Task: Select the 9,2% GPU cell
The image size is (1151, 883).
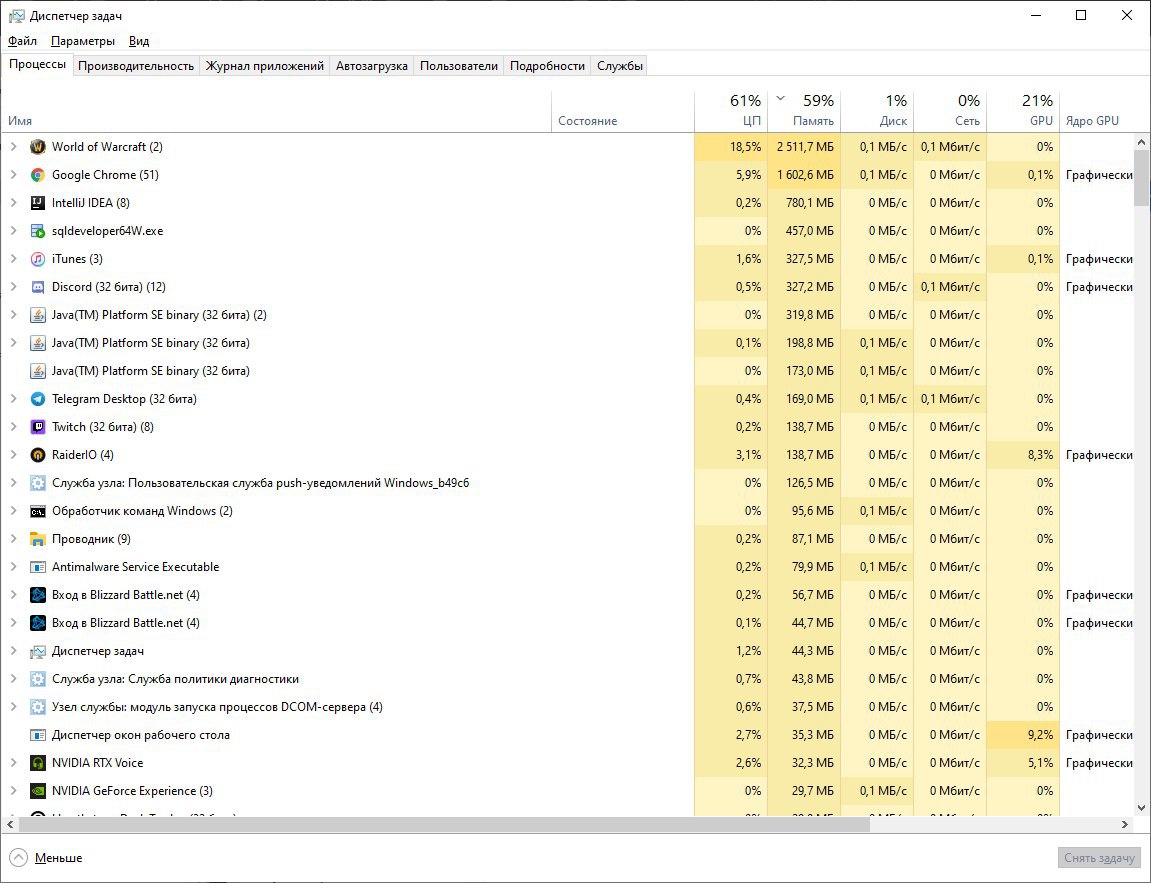Action: (1023, 735)
